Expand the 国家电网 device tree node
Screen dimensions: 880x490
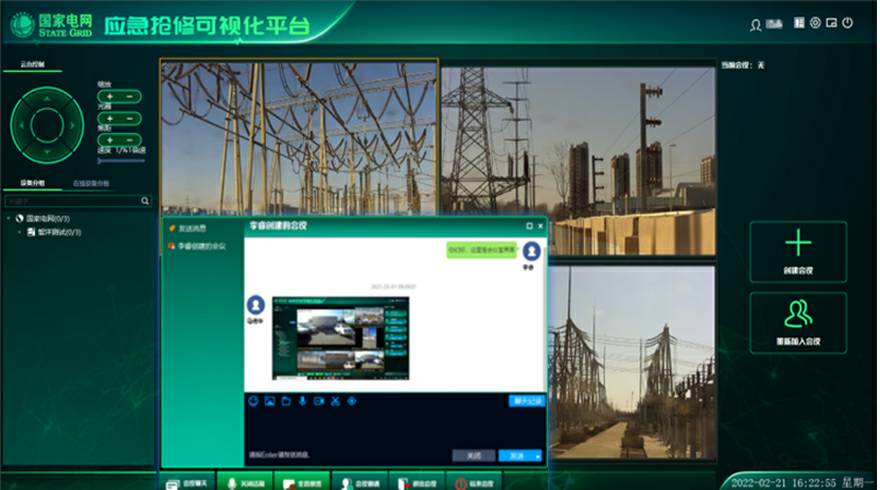[9, 218]
